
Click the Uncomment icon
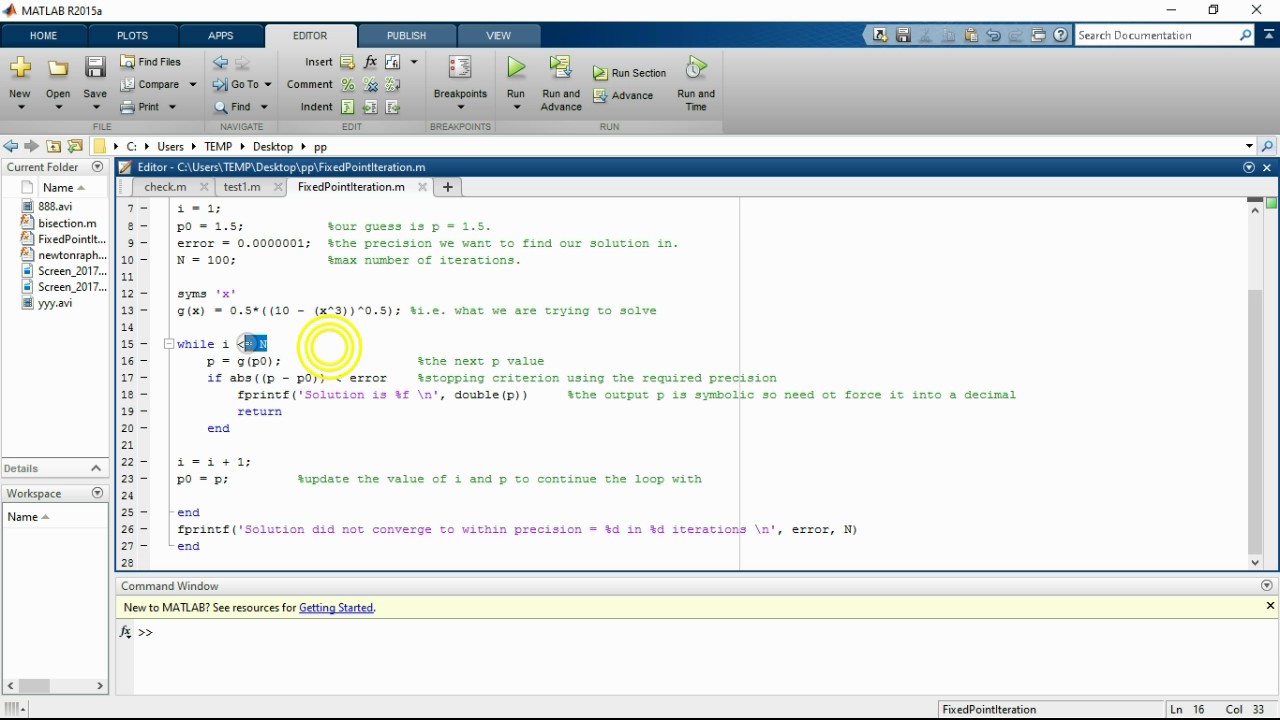(x=370, y=85)
